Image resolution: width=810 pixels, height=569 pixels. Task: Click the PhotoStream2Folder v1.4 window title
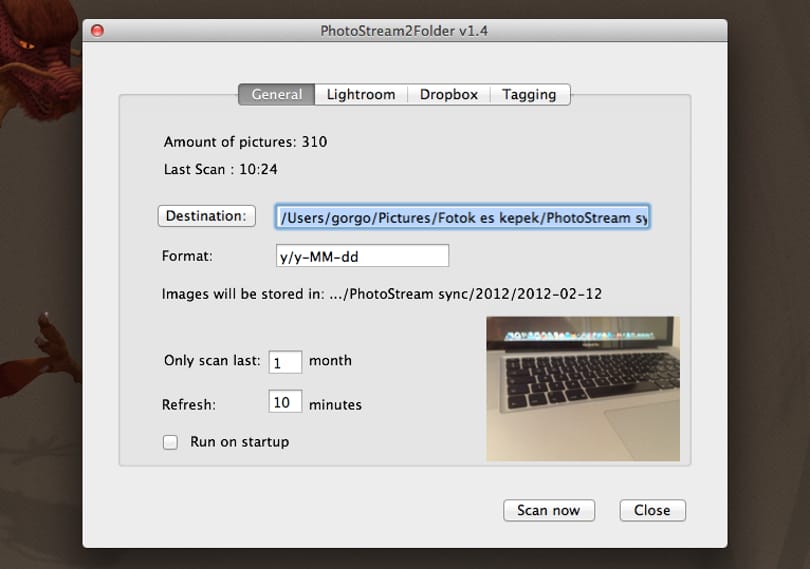[x=404, y=31]
